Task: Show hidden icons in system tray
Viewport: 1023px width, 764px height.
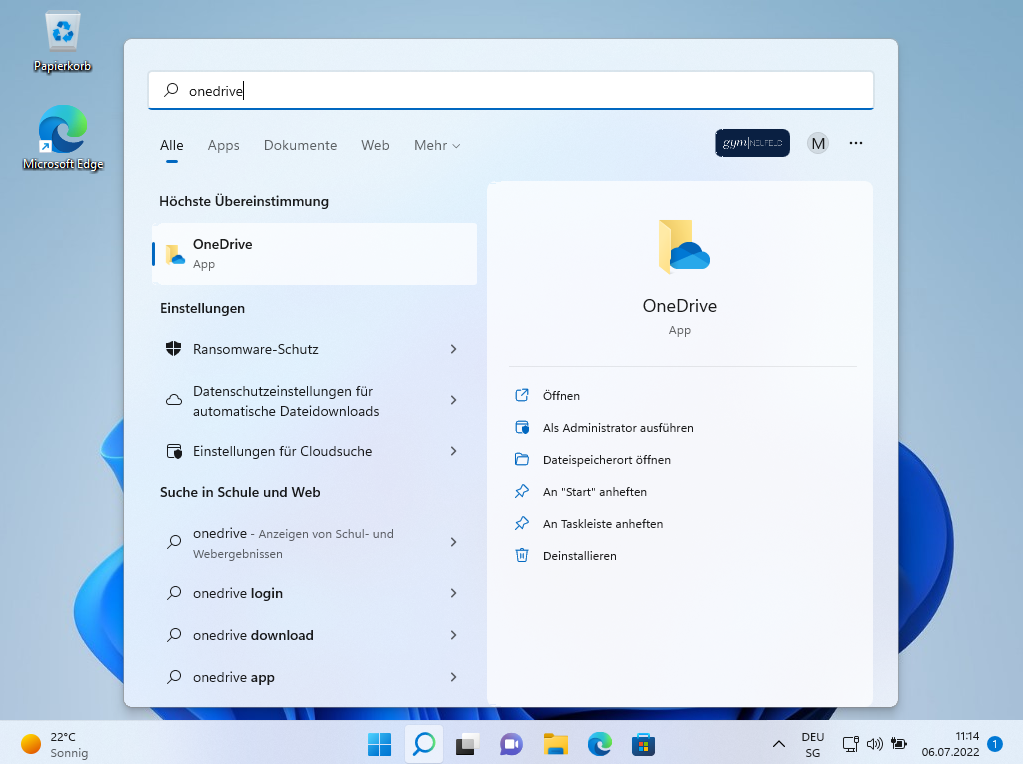Action: [x=778, y=744]
